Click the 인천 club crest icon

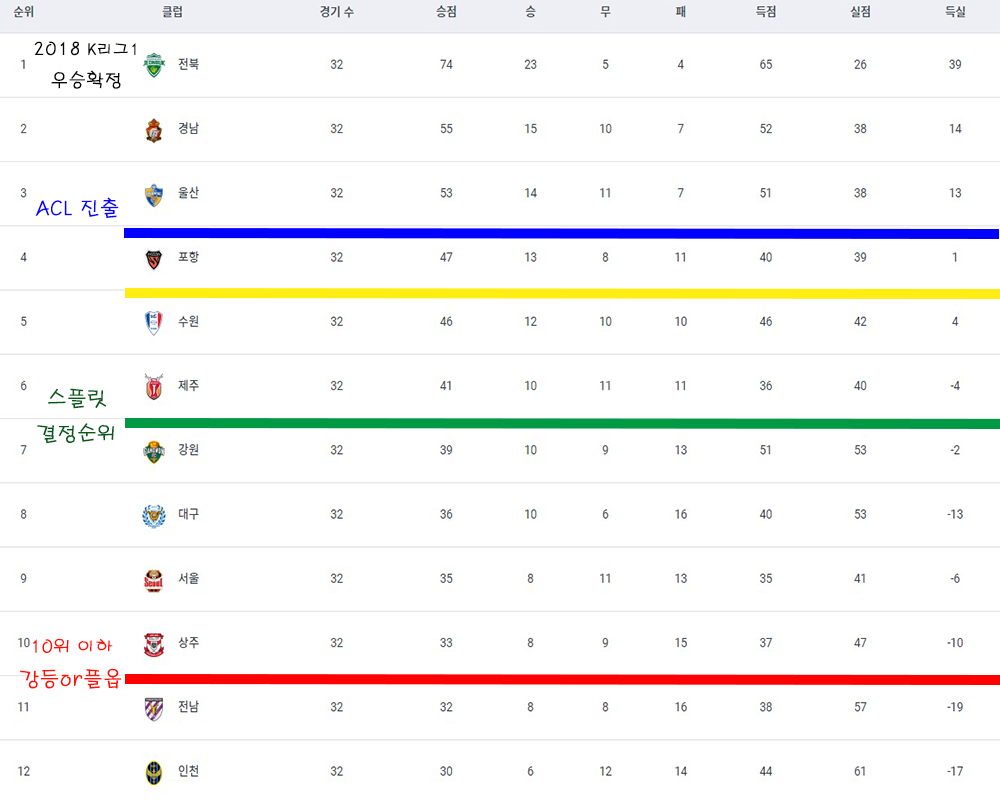153,772
